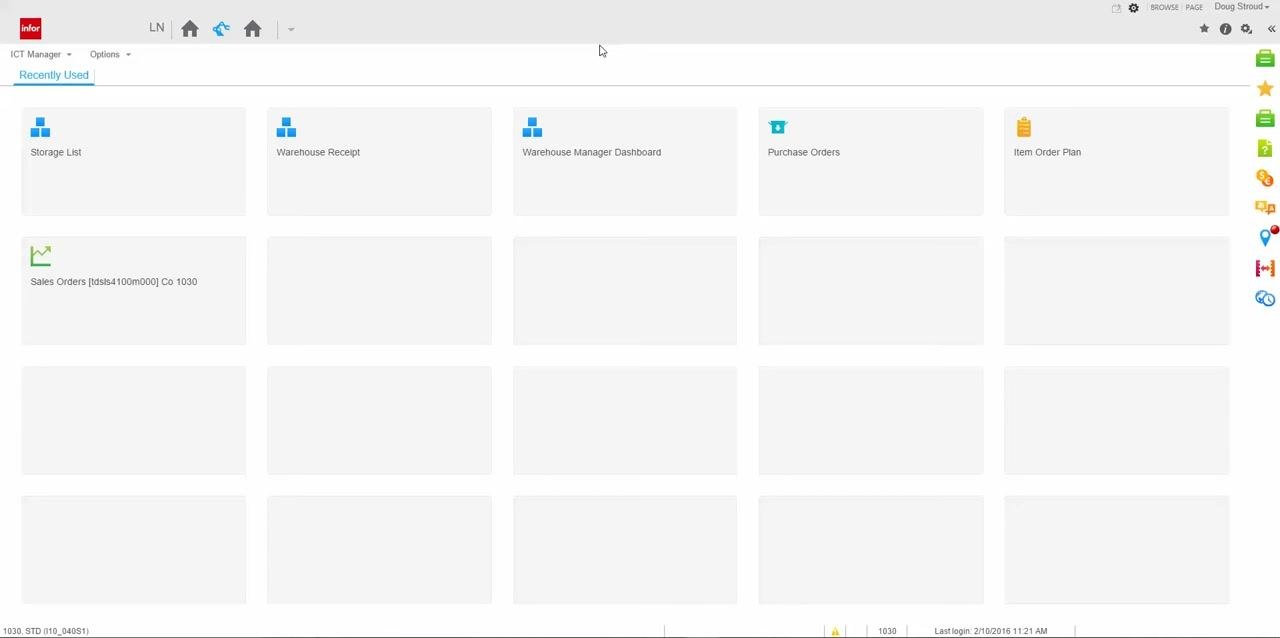Screen dimensions: 1280x638
Task: Click the green briefcase icon above the star
Action: click(1265, 59)
